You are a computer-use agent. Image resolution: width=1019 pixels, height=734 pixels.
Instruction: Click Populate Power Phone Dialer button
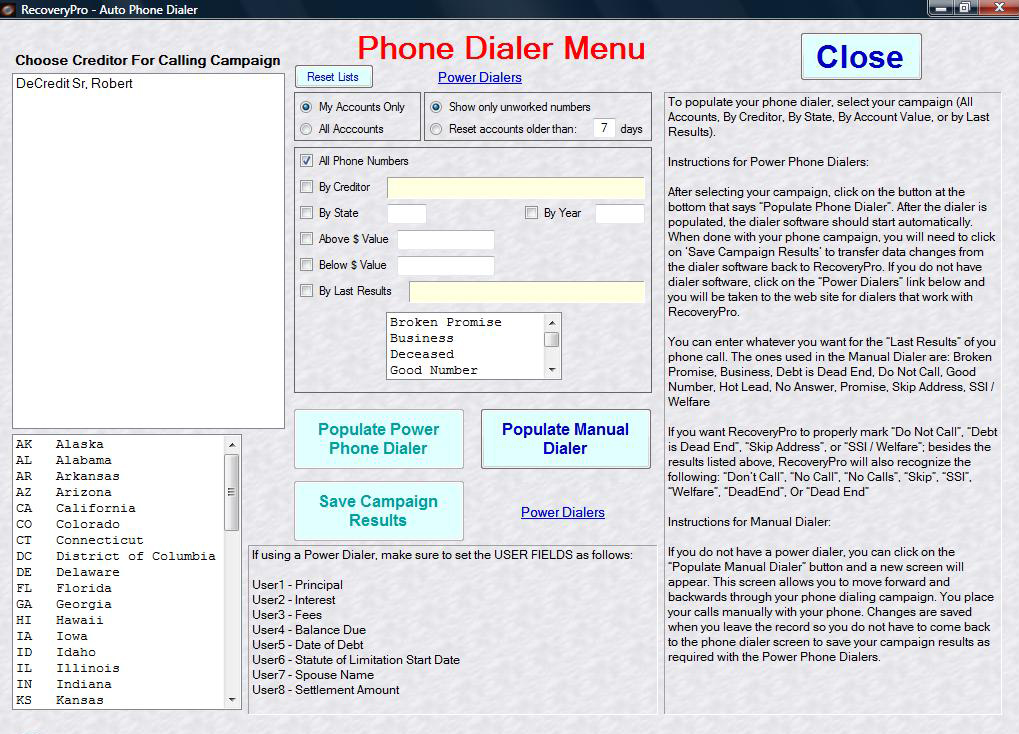(x=379, y=439)
